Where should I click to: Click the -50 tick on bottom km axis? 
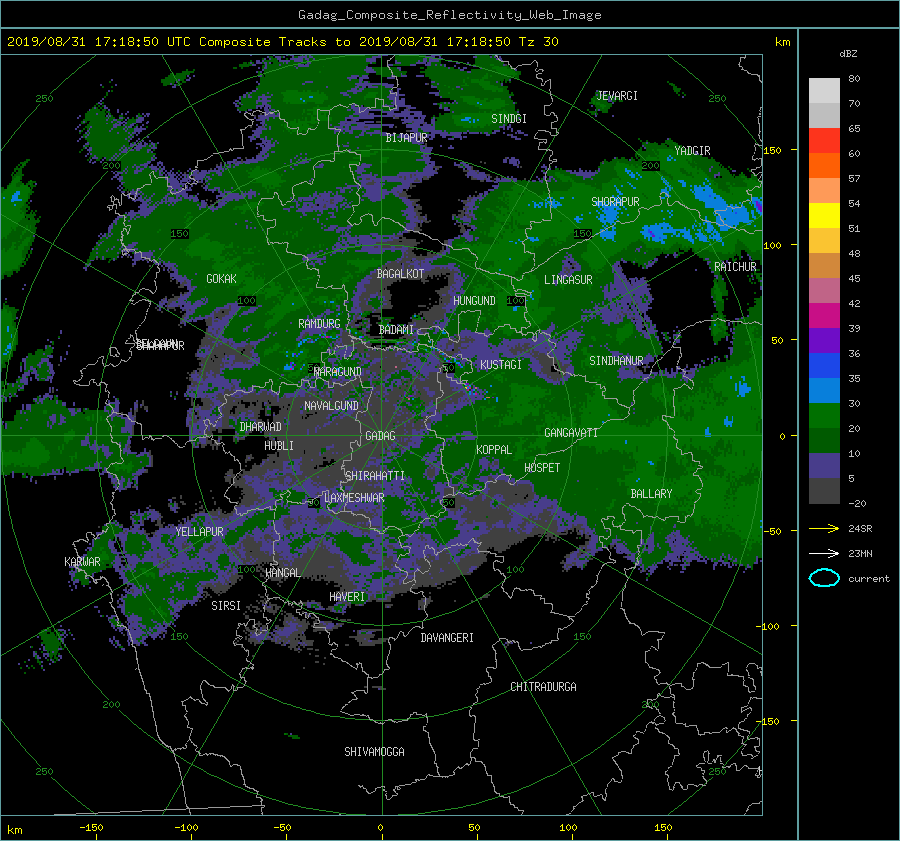282,827
